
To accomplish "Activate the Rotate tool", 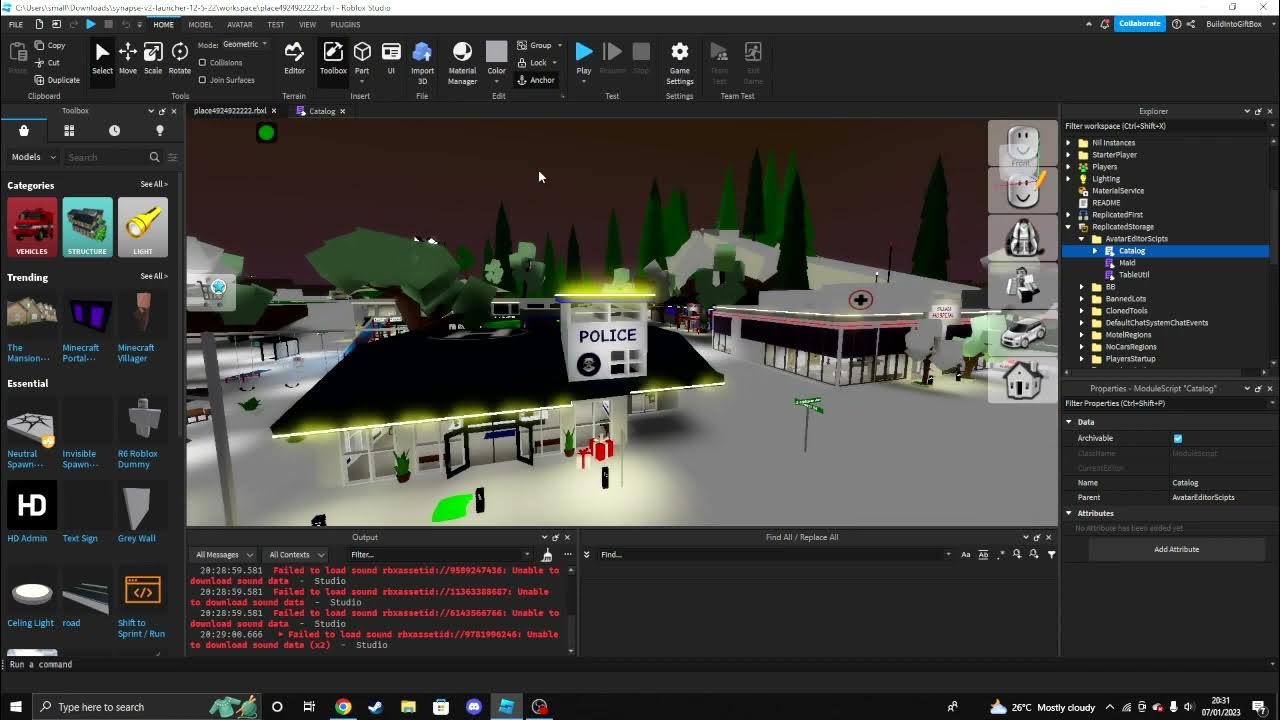I will 180,58.
